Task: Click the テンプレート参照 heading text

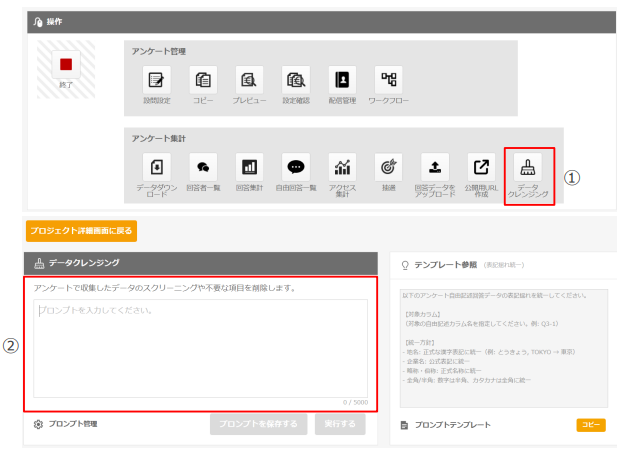Action: (445, 265)
